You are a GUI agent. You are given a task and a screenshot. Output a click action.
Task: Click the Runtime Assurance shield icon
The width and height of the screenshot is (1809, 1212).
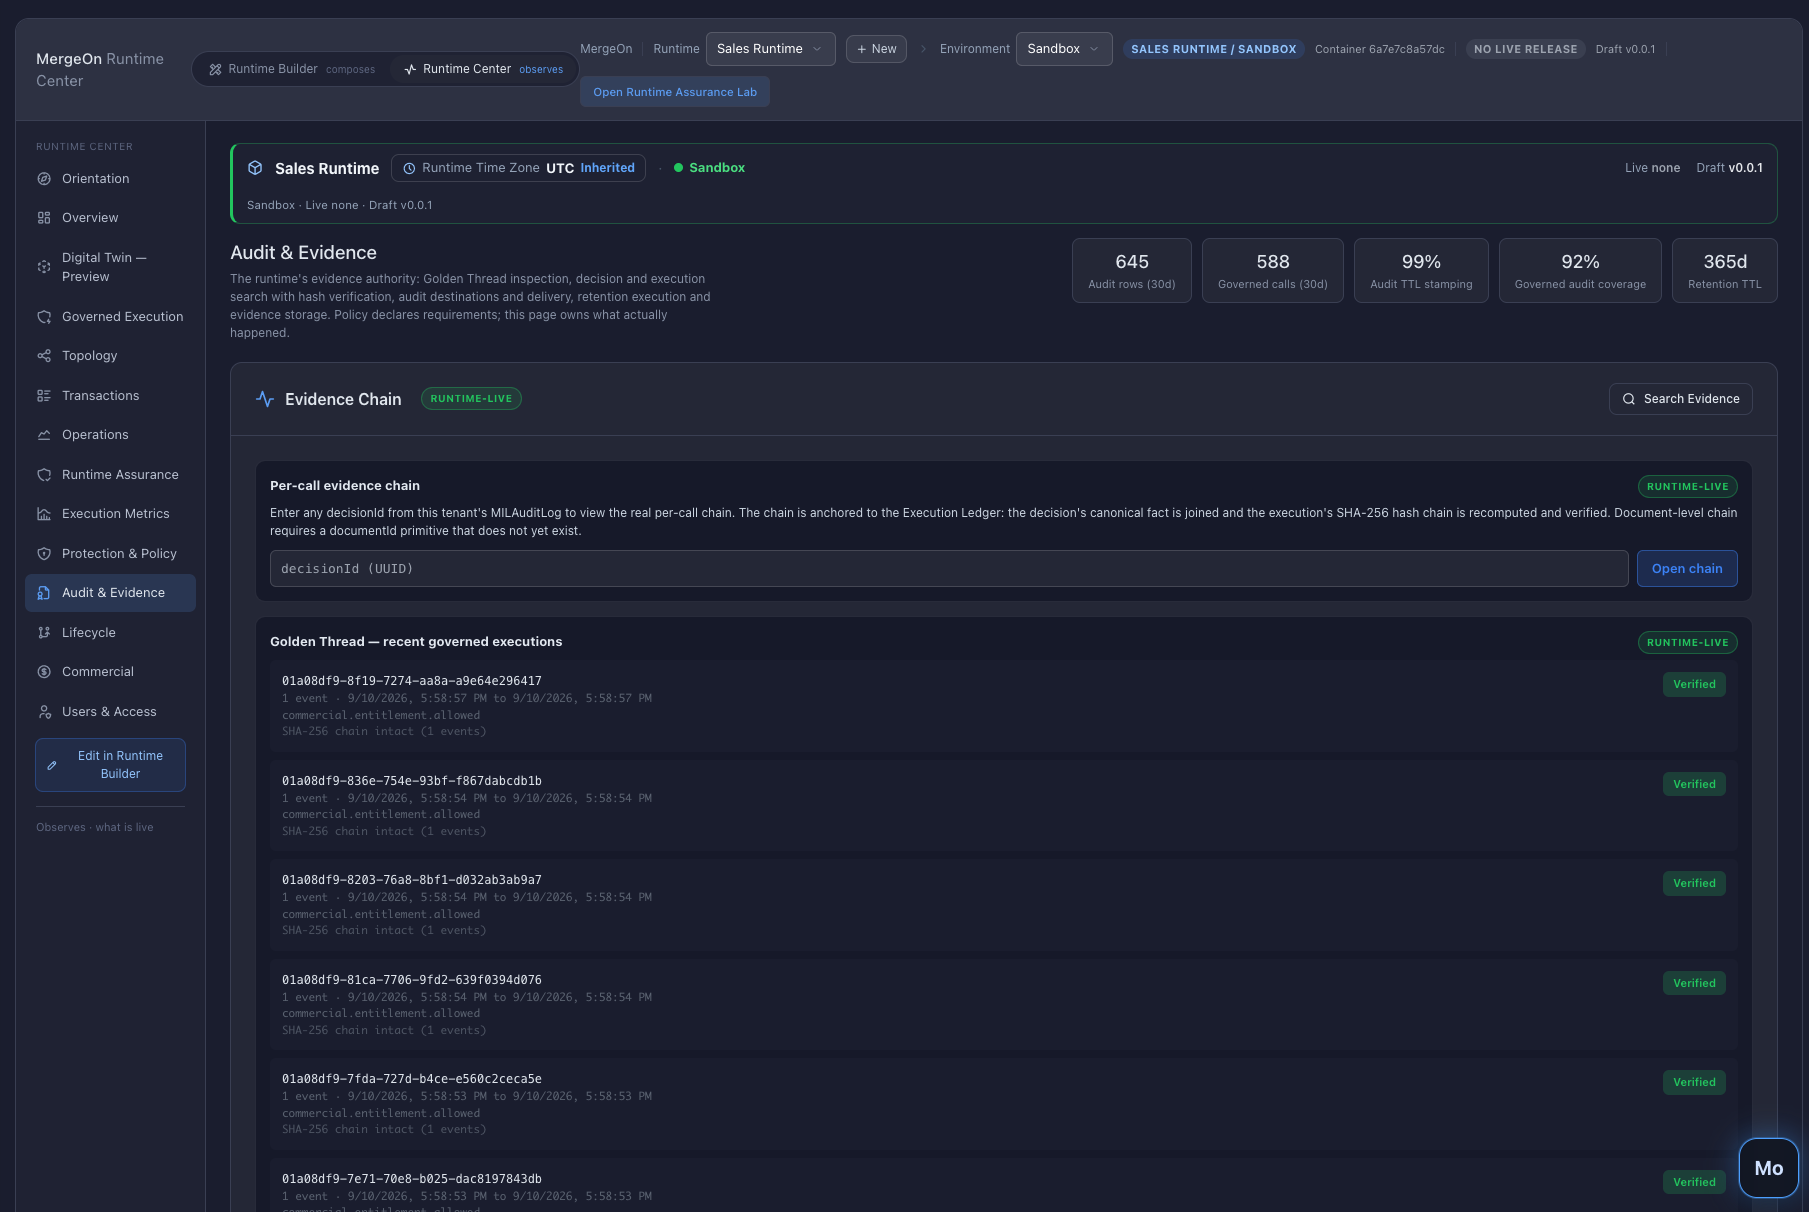point(44,475)
